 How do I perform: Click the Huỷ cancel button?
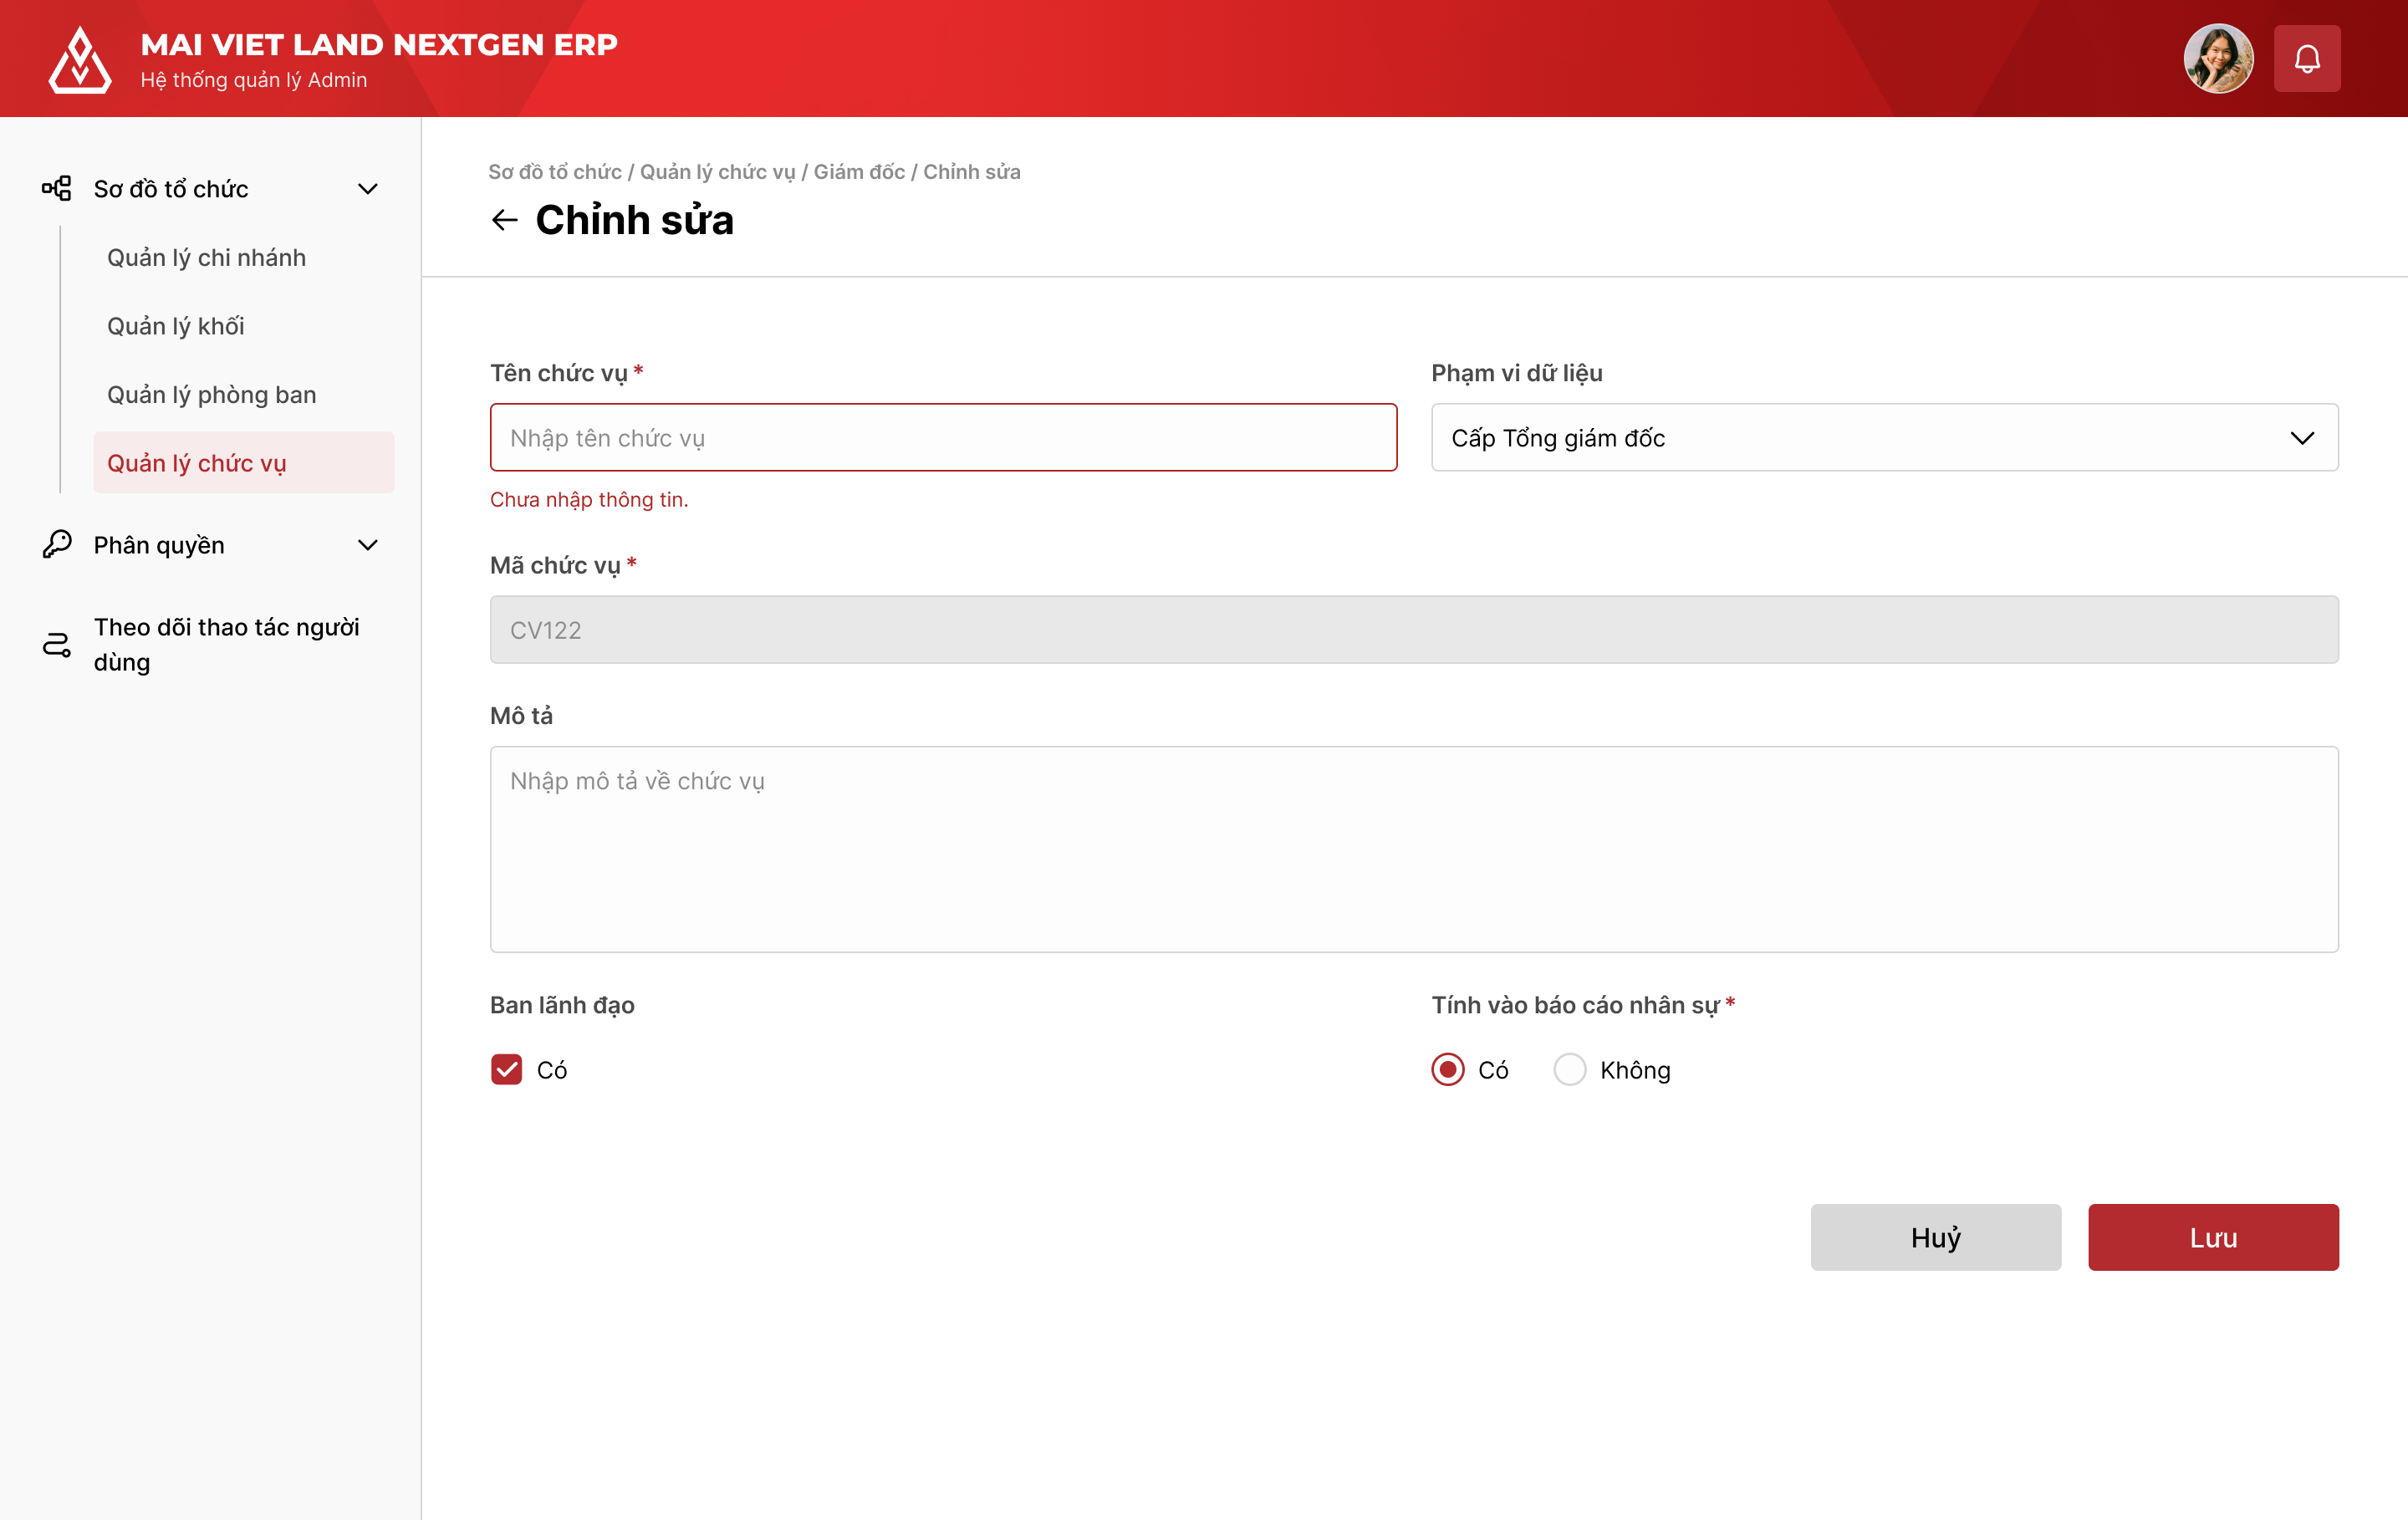click(x=1935, y=1237)
